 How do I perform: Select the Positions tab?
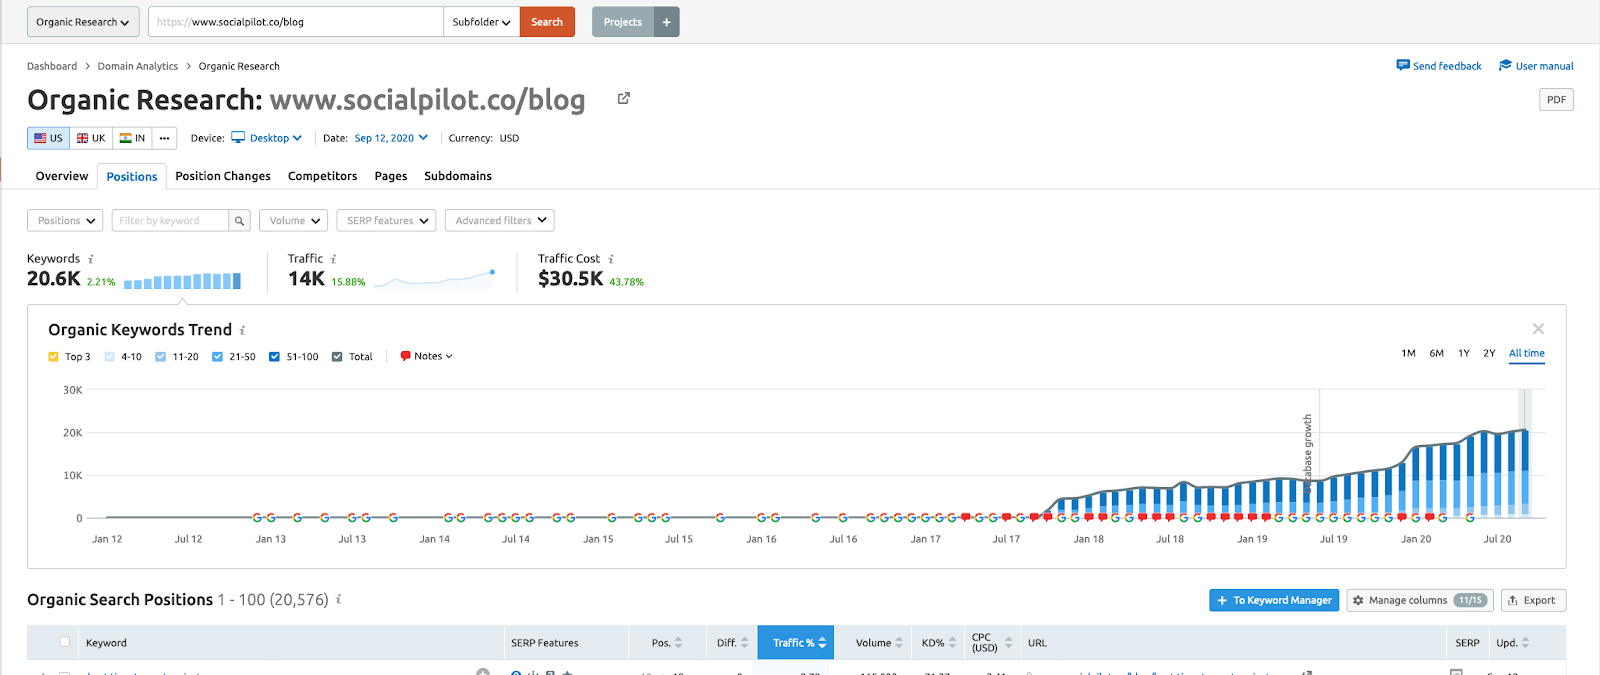(x=132, y=177)
